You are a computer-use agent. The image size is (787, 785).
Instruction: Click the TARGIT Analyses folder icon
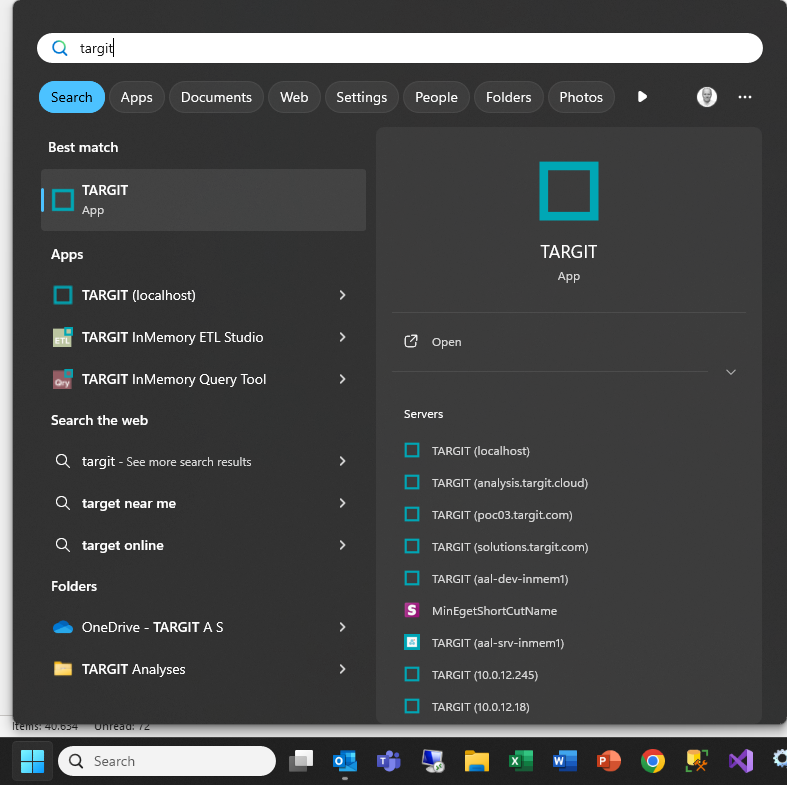coord(63,669)
